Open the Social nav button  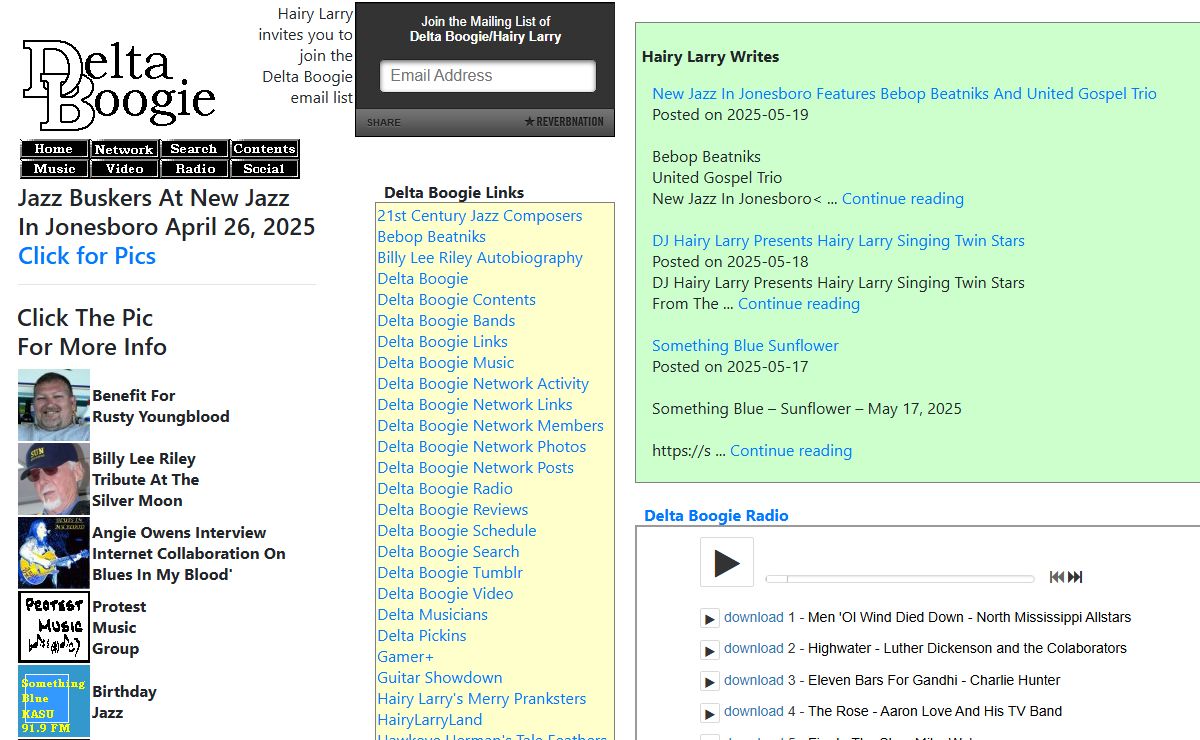coord(264,169)
